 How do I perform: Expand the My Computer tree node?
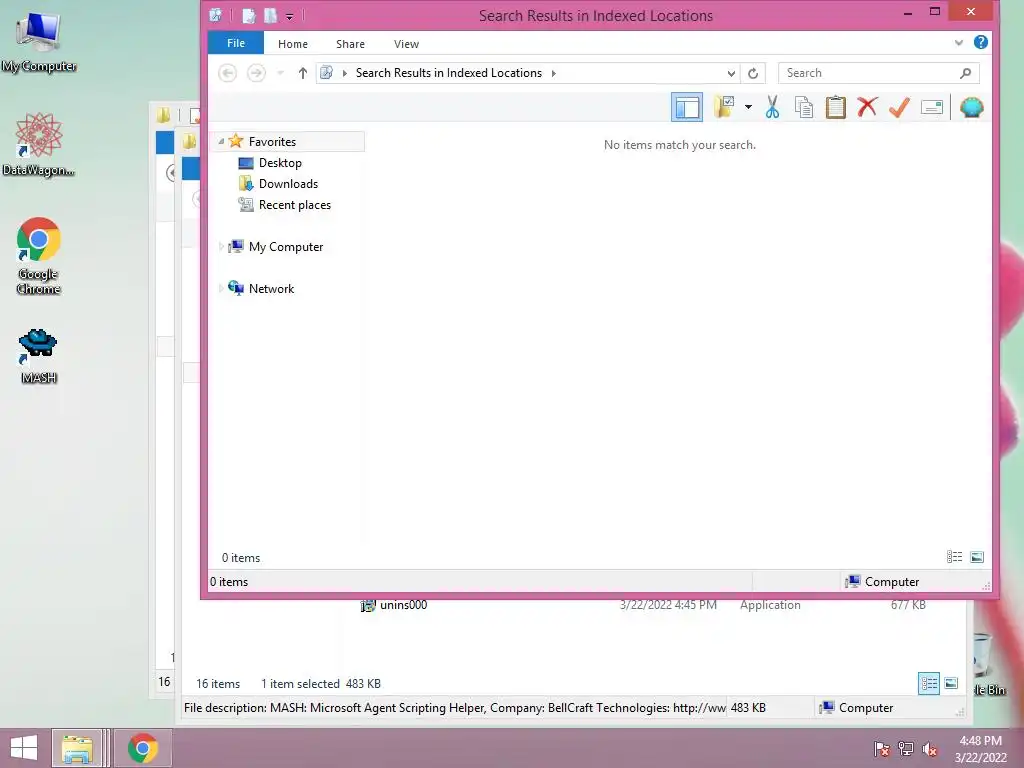point(221,247)
